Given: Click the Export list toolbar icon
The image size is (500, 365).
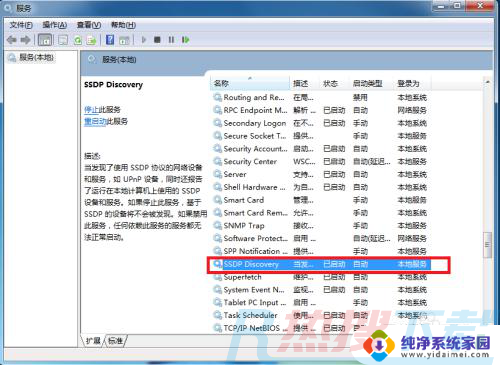Looking at the screenshot, I should tap(91, 40).
